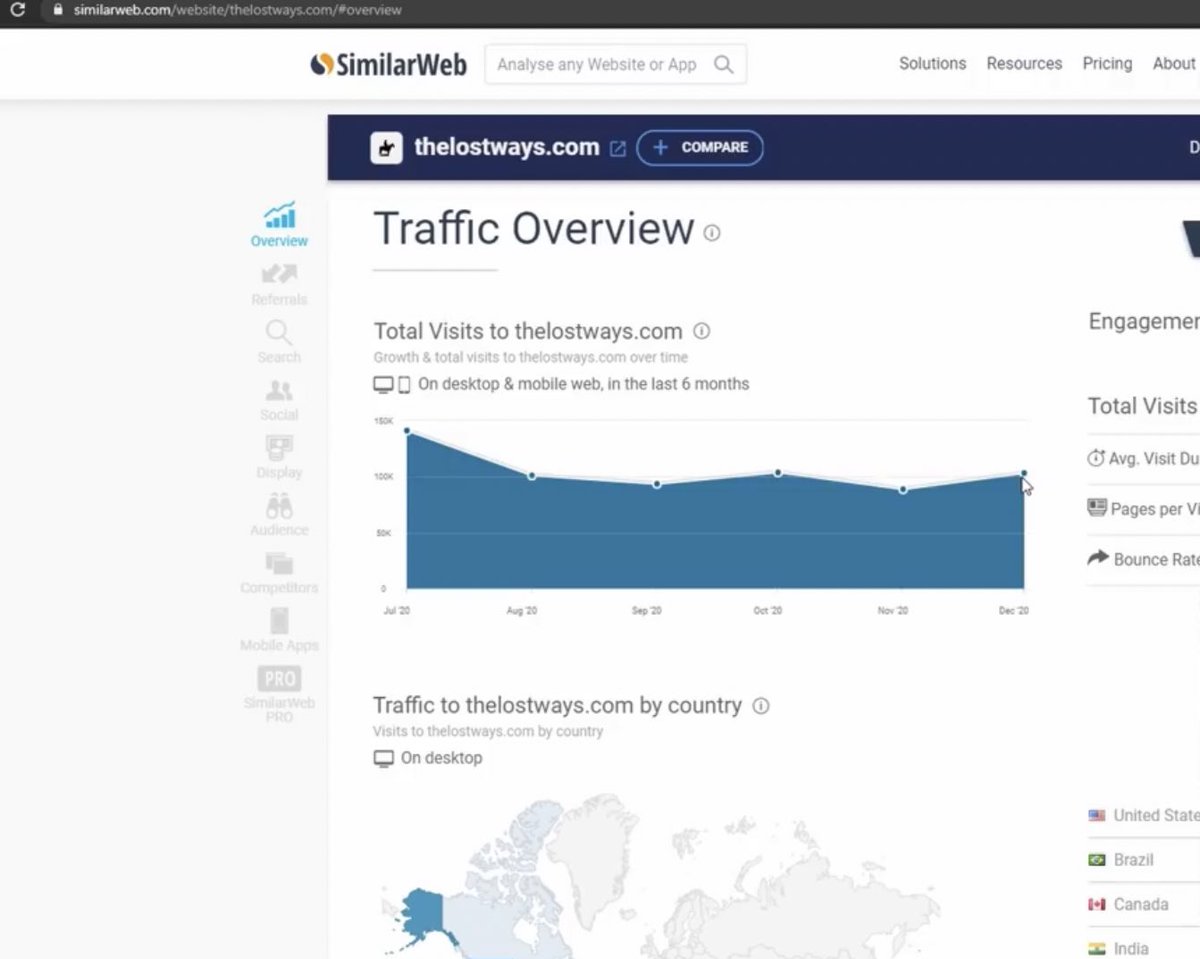This screenshot has height=959, width=1200.
Task: Click the mobile device icon above the chart
Action: point(404,384)
